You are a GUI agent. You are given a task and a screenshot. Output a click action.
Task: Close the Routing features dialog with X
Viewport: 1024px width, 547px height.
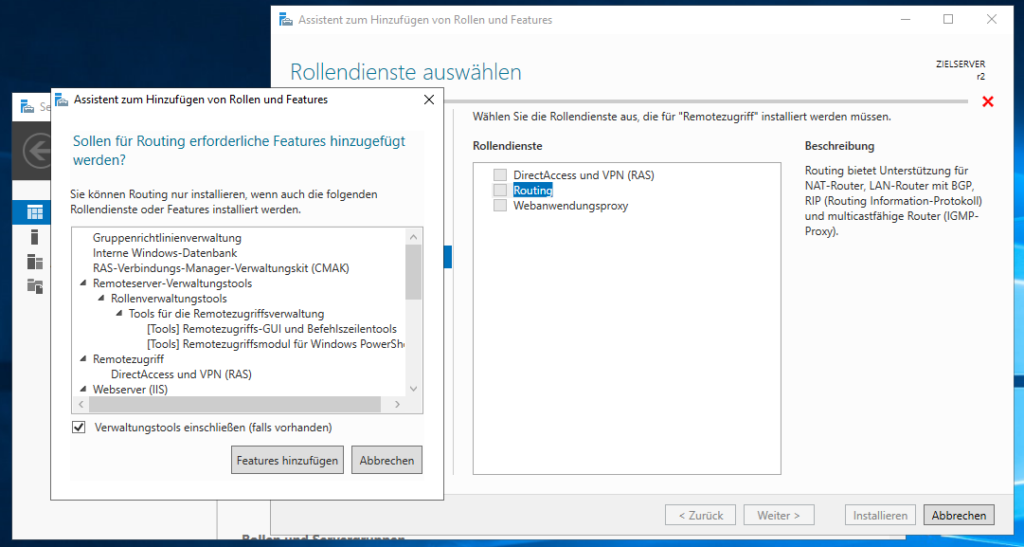[x=428, y=99]
